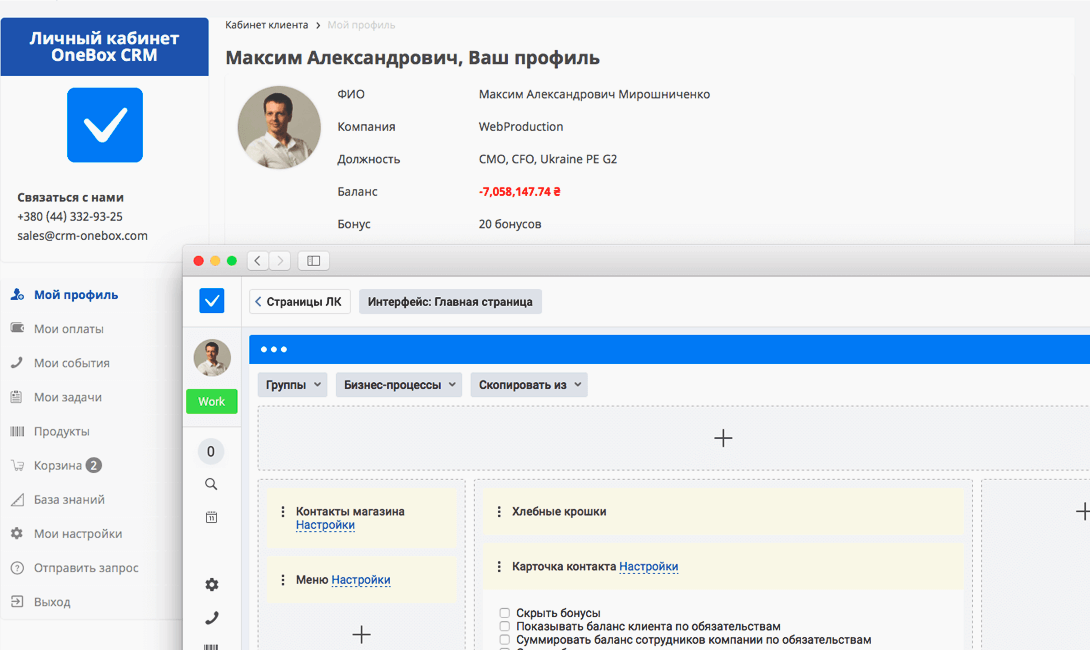Click the blue checkmark logo in the editor window
Image resolution: width=1090 pixels, height=650 pixels.
[211, 300]
